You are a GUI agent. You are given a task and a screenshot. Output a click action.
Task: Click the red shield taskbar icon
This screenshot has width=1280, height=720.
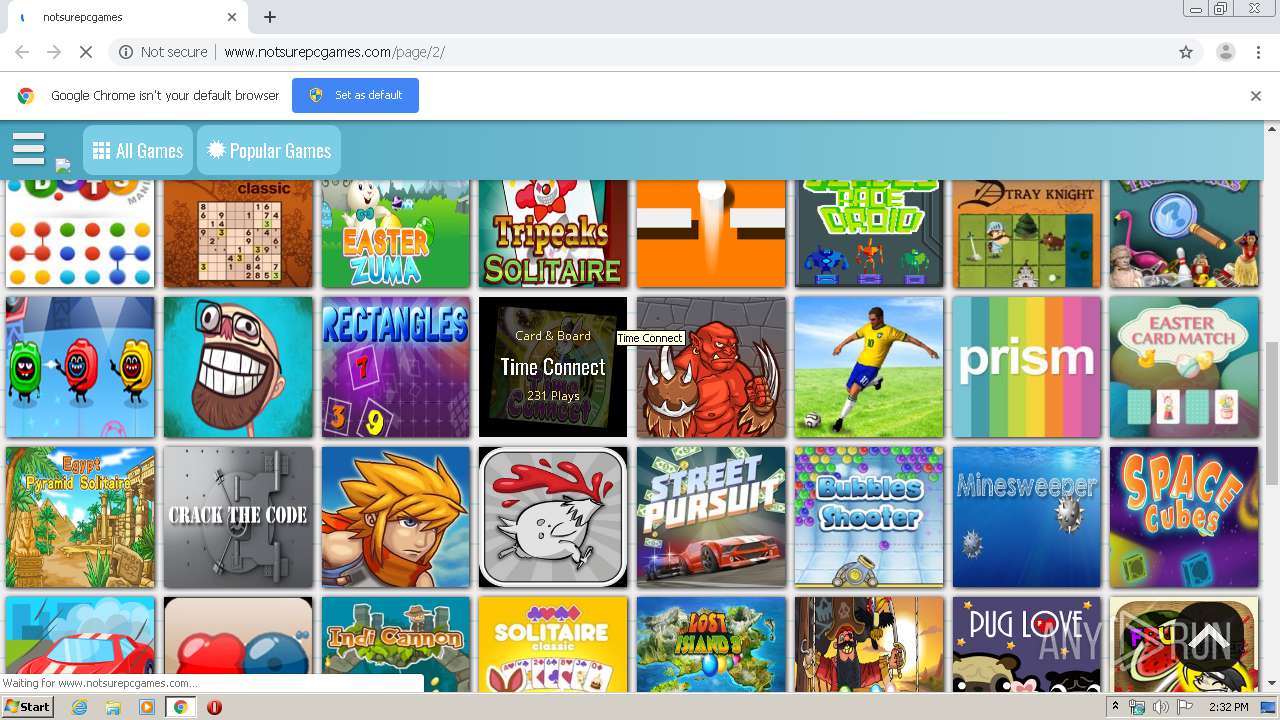[214, 707]
